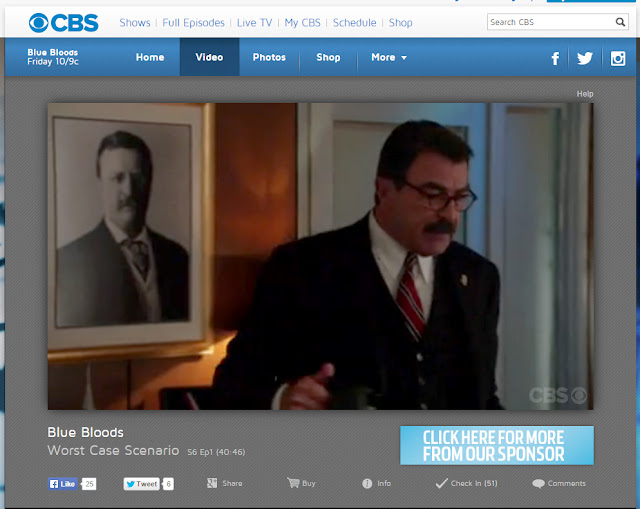This screenshot has width=640, height=509.
Task: View the CBS Schedule
Action: point(354,22)
